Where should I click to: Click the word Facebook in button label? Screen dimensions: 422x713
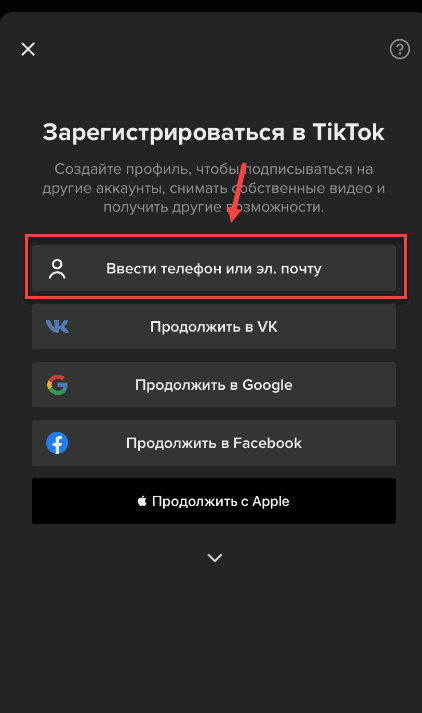pos(267,443)
